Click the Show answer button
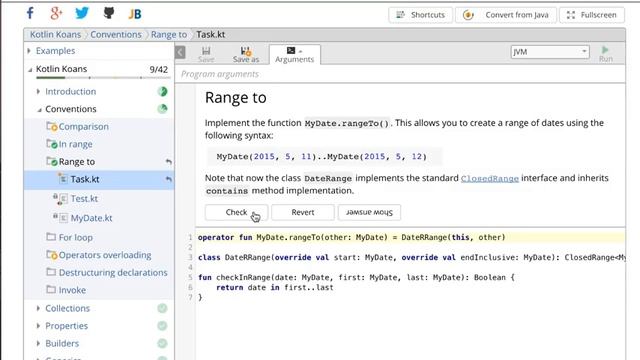 click(369, 212)
